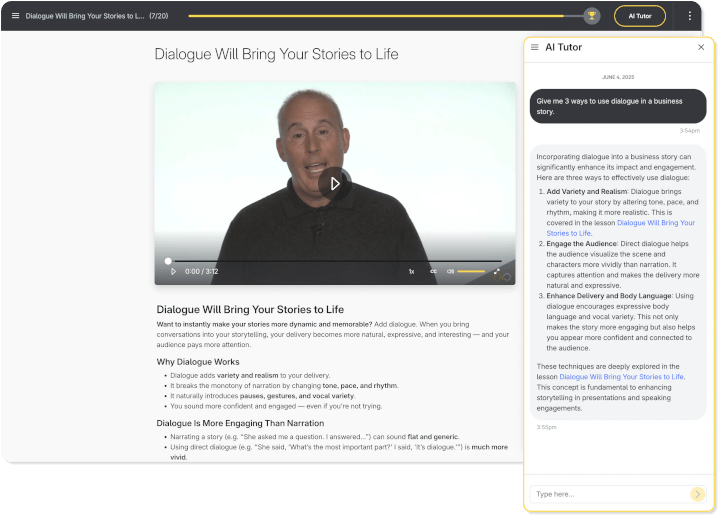Open the course hamburger menu in top bar
The height and width of the screenshot is (517, 720).
15,16
